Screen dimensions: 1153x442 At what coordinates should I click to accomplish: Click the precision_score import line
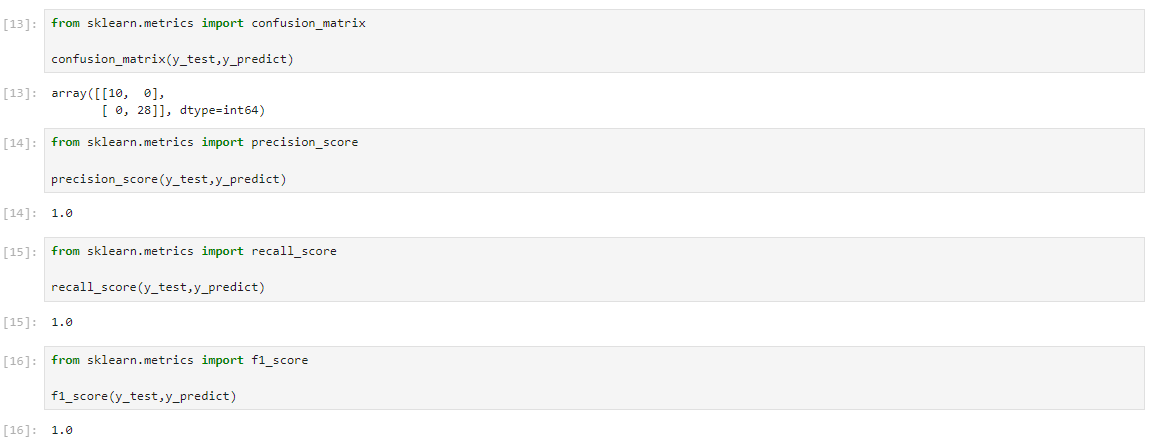coord(204,143)
